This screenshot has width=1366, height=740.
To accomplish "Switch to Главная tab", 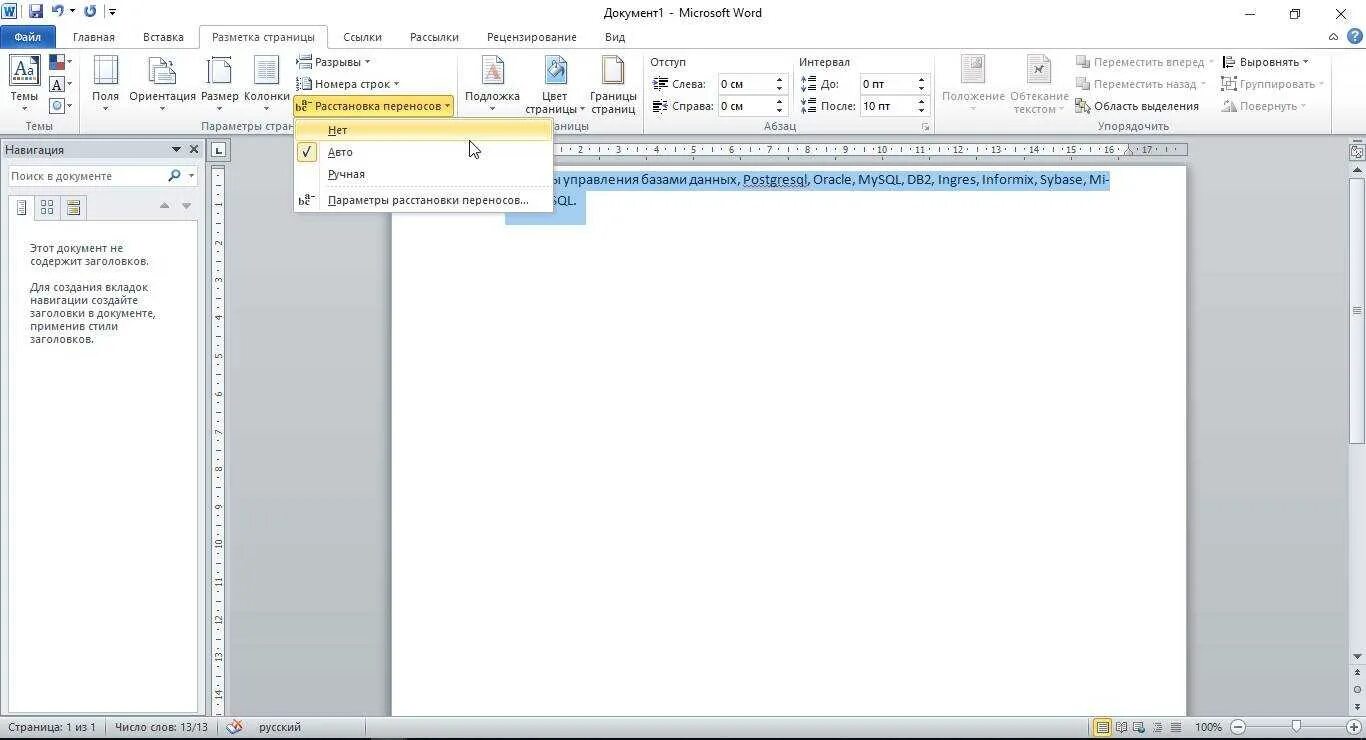I will point(94,37).
